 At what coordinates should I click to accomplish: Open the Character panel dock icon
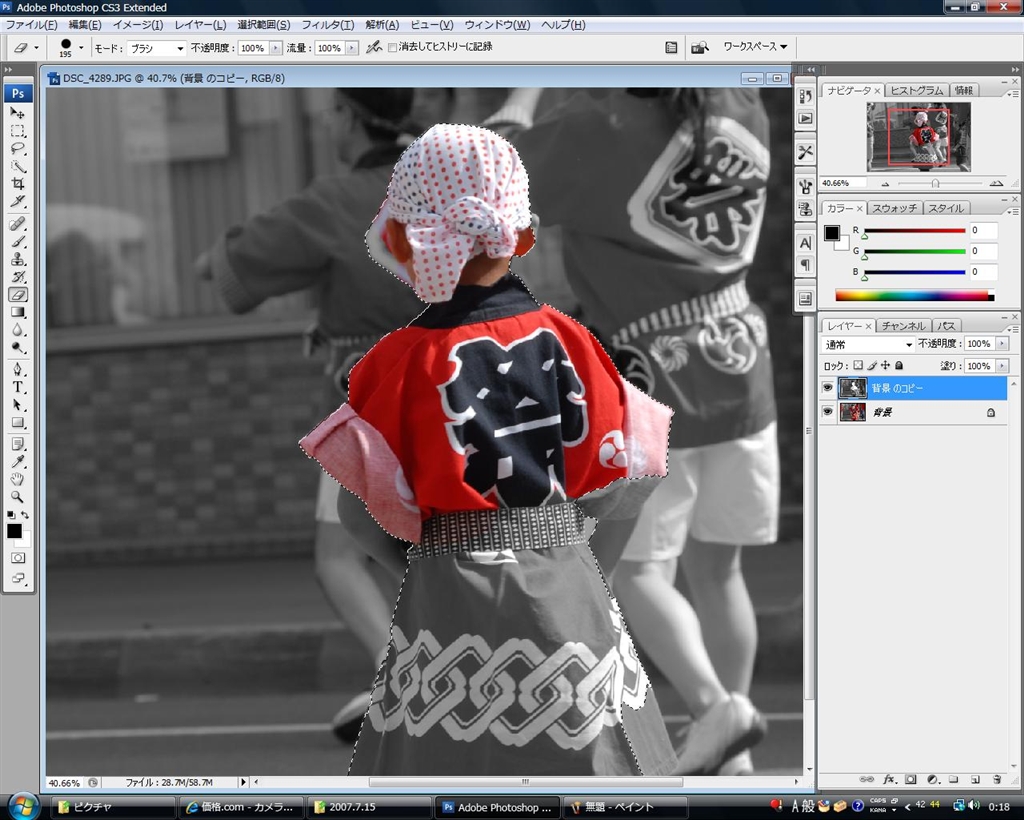(x=805, y=243)
